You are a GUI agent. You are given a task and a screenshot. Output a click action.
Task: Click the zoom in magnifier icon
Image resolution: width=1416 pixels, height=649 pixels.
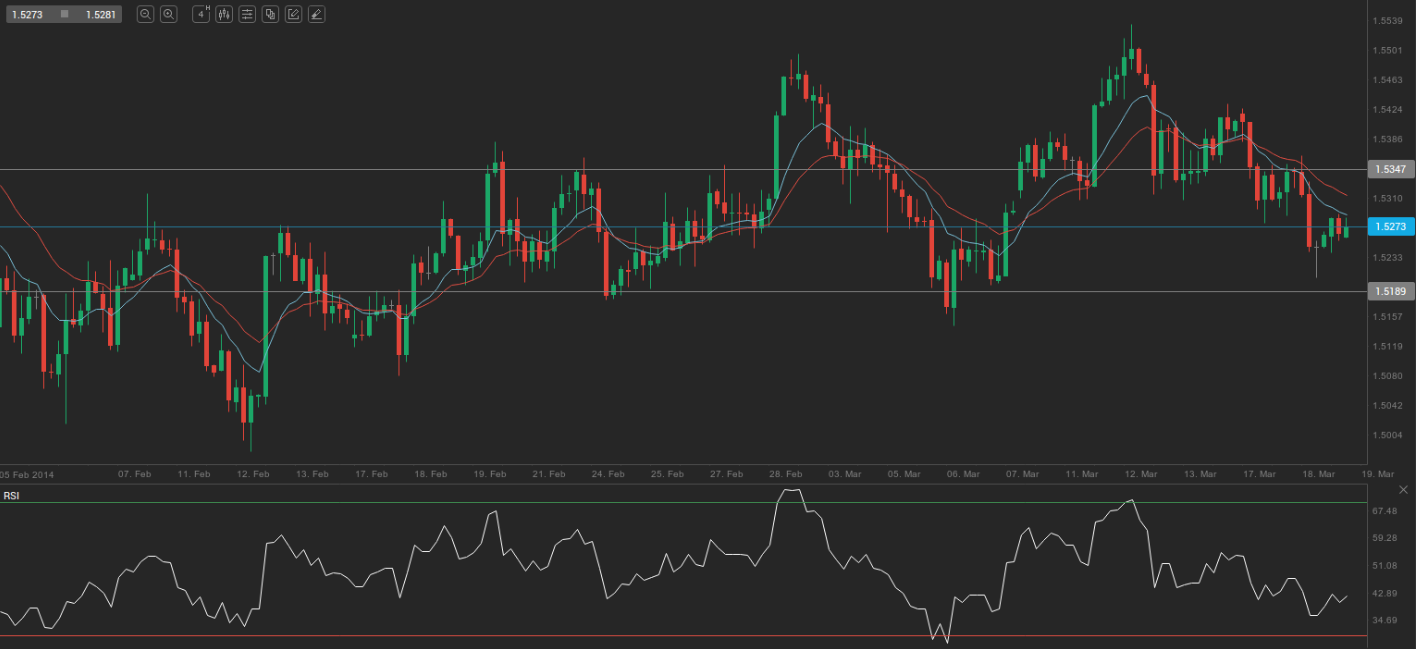168,14
